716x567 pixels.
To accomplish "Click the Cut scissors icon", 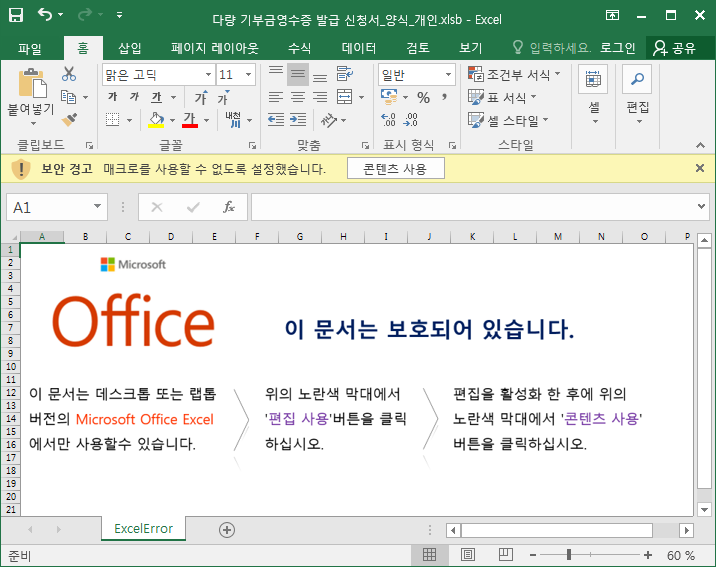I will coord(69,74).
